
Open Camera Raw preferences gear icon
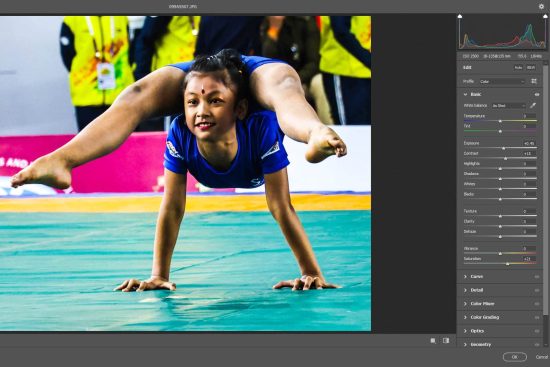(541, 6)
